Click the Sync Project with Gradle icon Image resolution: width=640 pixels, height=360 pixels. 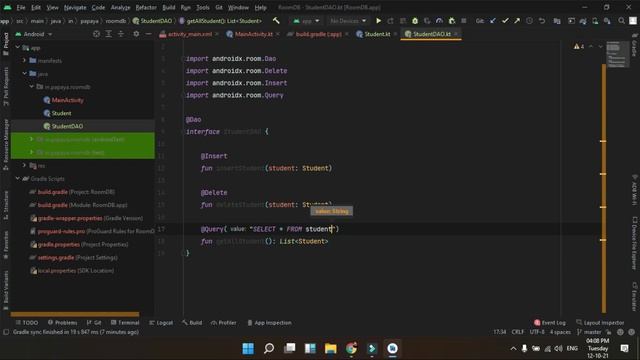point(583,20)
